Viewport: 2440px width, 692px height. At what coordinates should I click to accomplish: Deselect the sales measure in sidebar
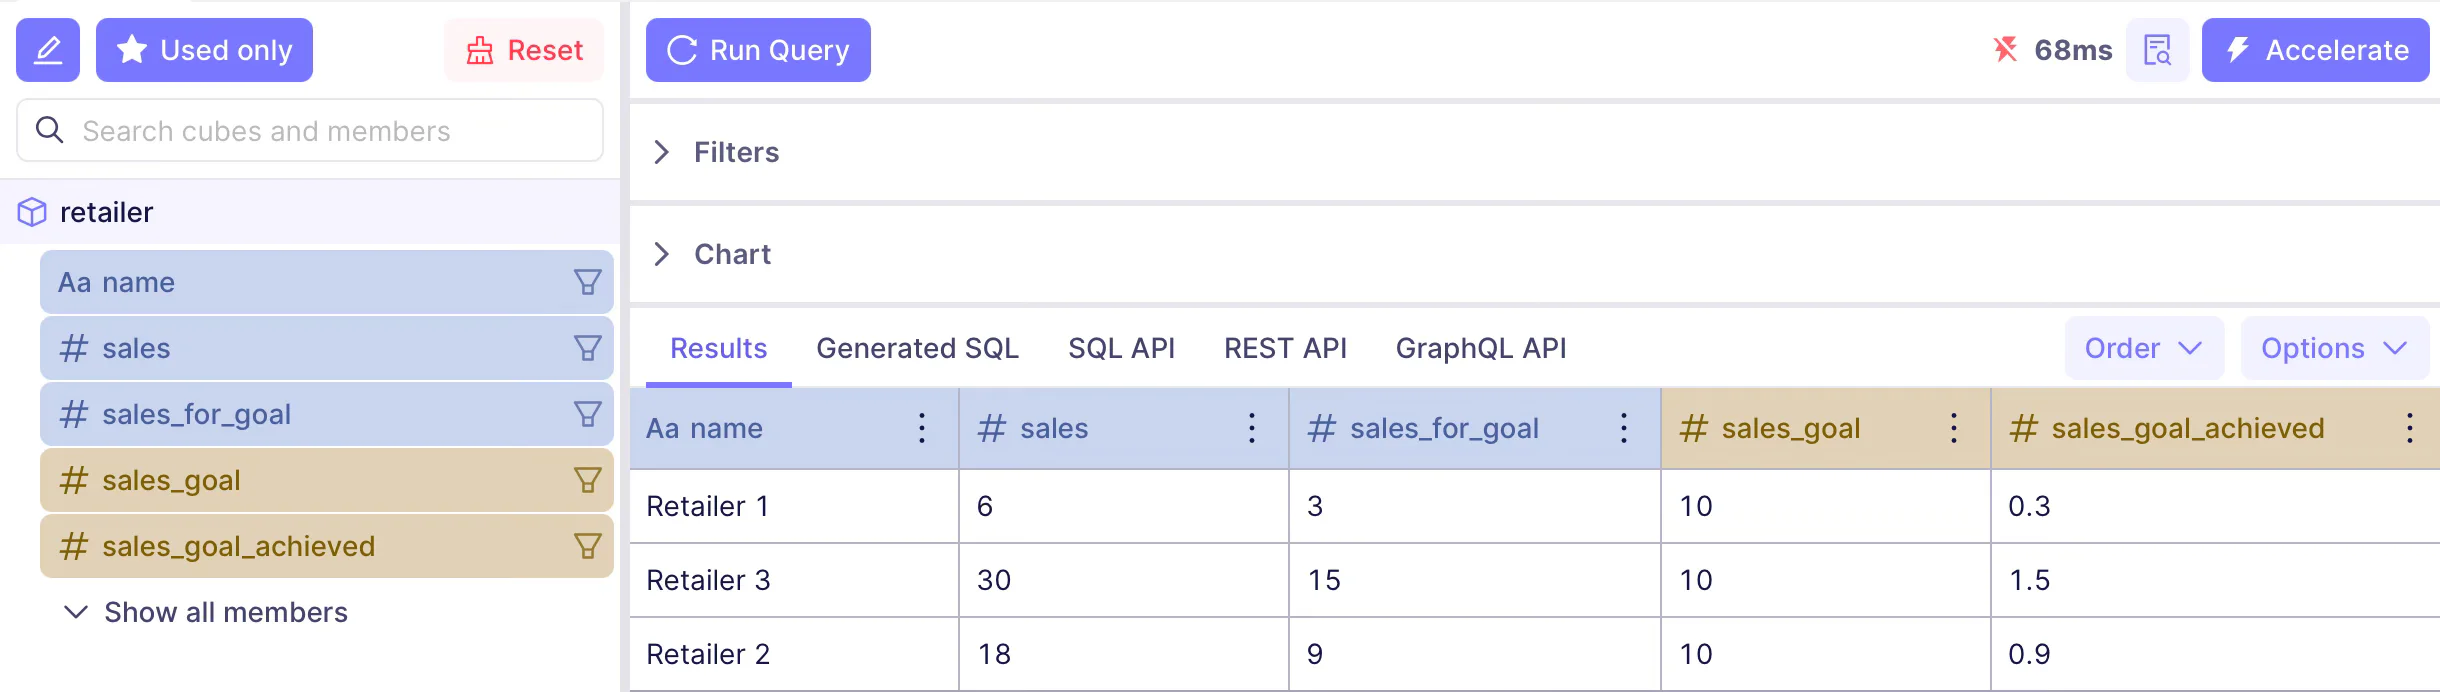point(300,348)
